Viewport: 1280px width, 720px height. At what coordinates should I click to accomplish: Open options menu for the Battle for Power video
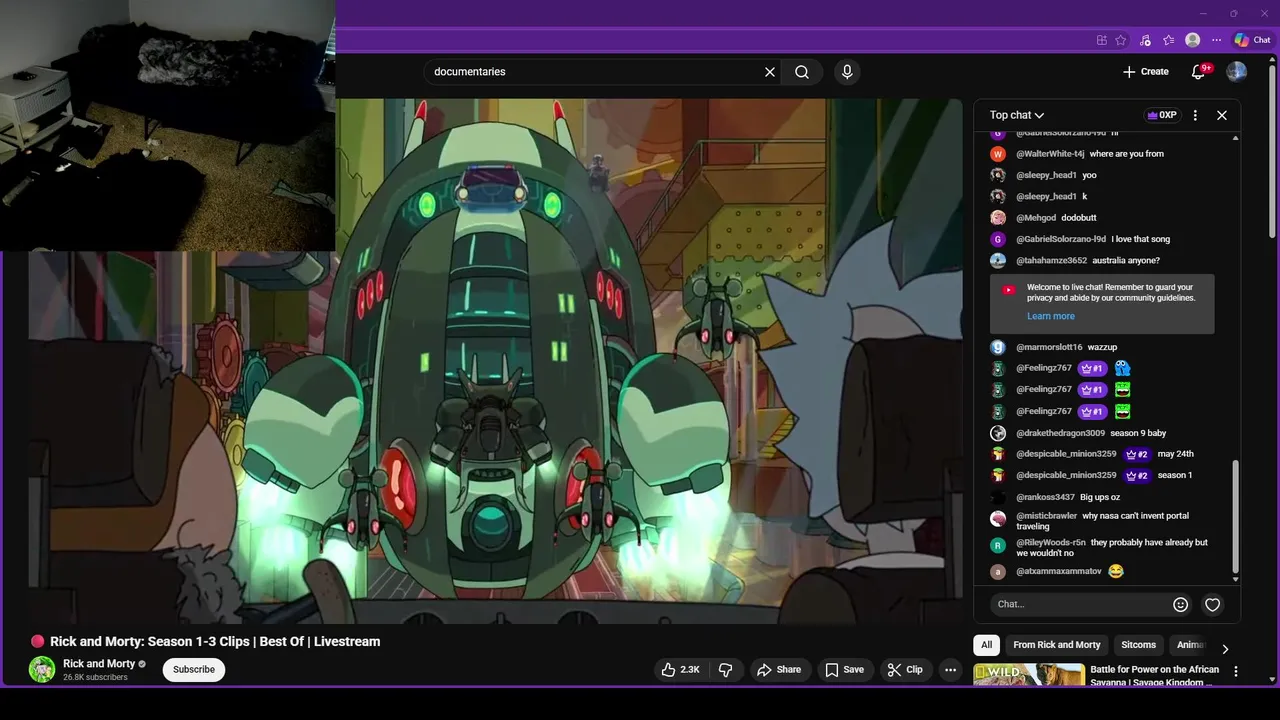1236,672
